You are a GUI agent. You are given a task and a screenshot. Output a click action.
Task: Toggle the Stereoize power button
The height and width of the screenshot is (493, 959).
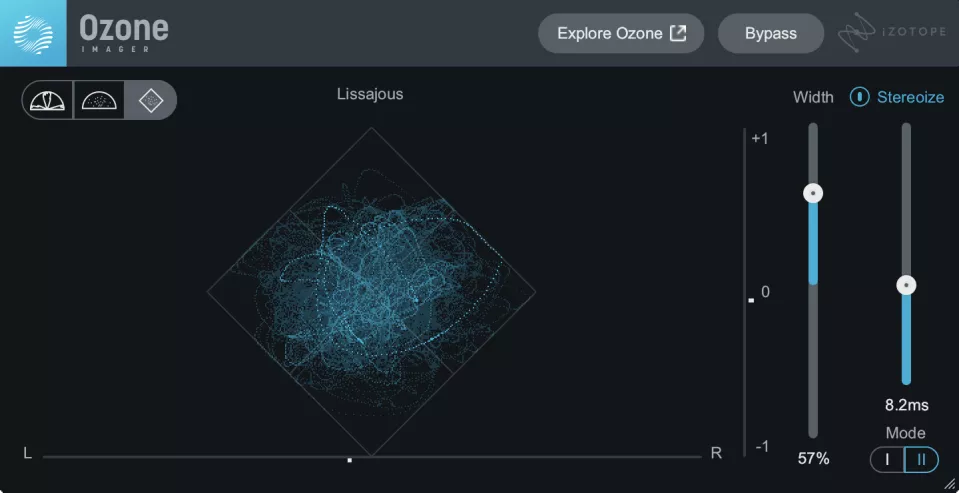click(x=859, y=97)
